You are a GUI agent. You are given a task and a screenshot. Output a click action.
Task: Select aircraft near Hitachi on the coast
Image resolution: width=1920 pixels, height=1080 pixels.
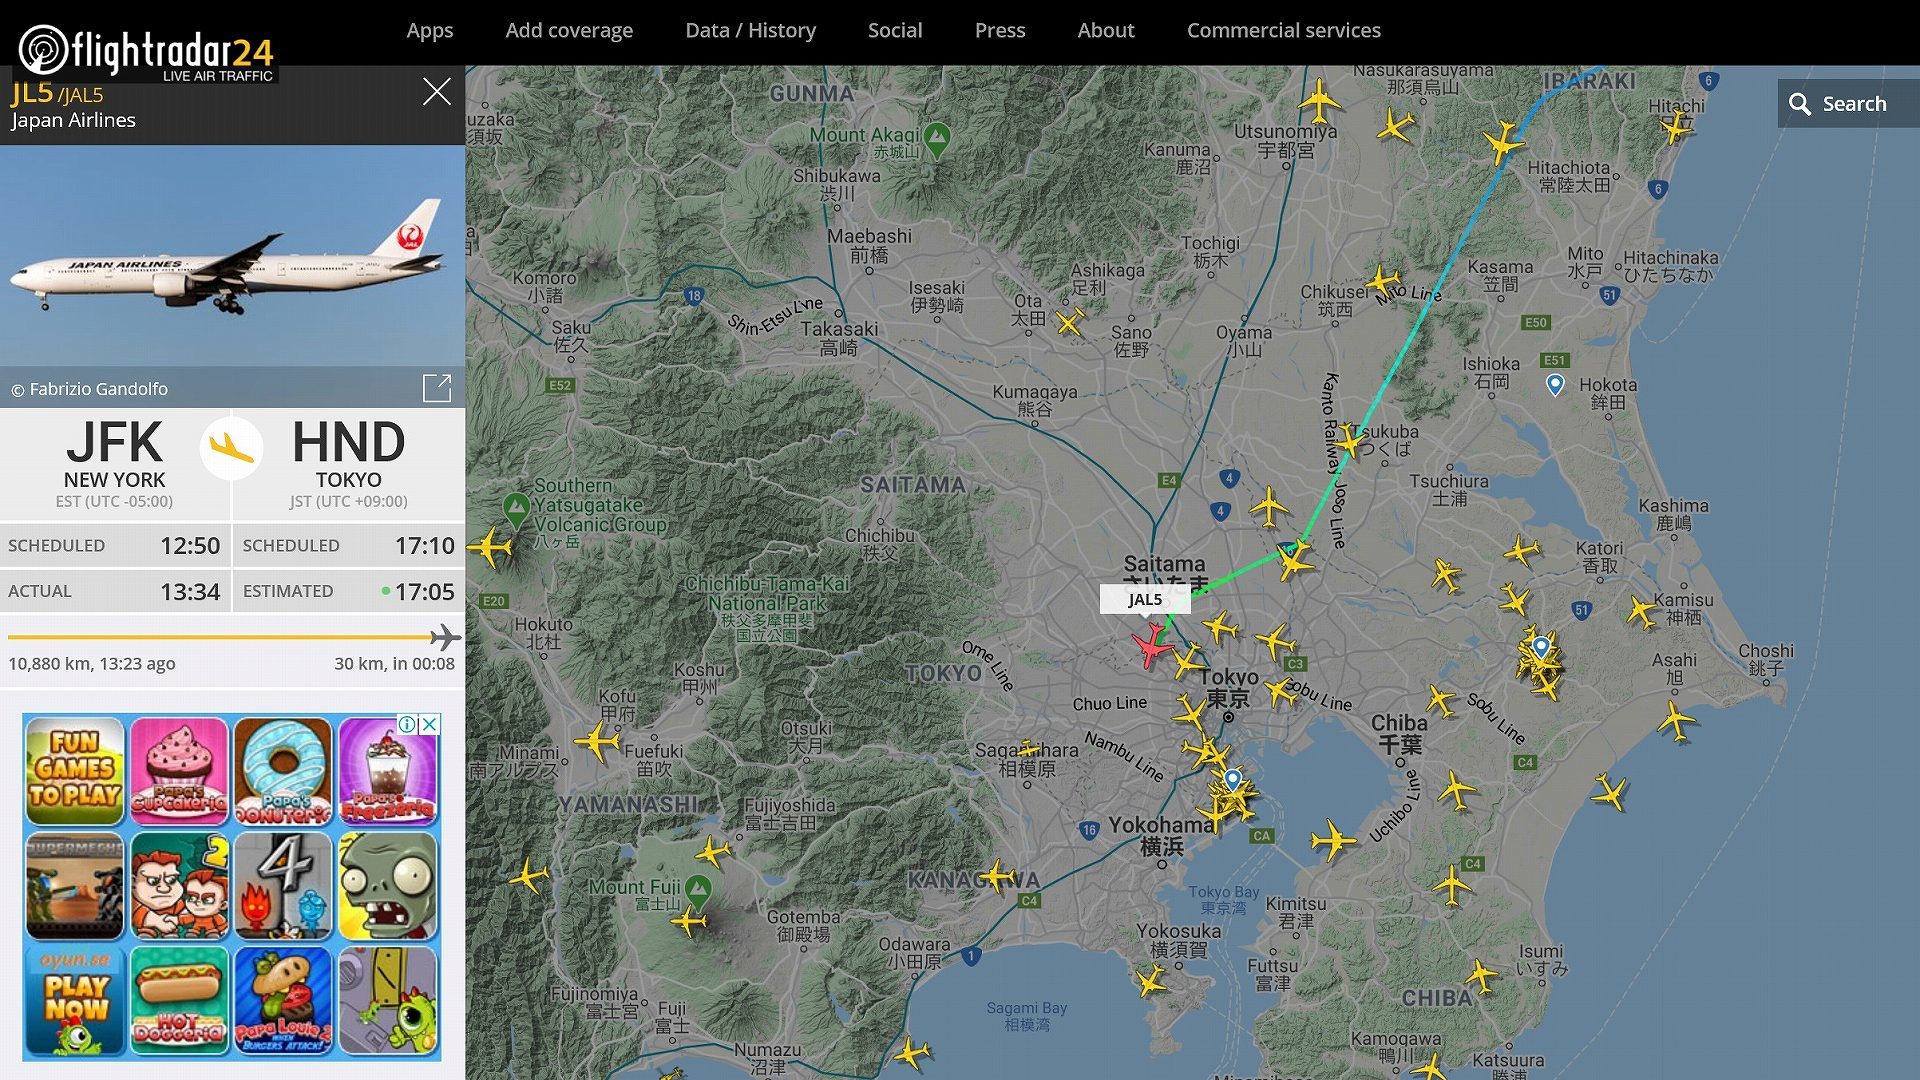(x=1676, y=127)
